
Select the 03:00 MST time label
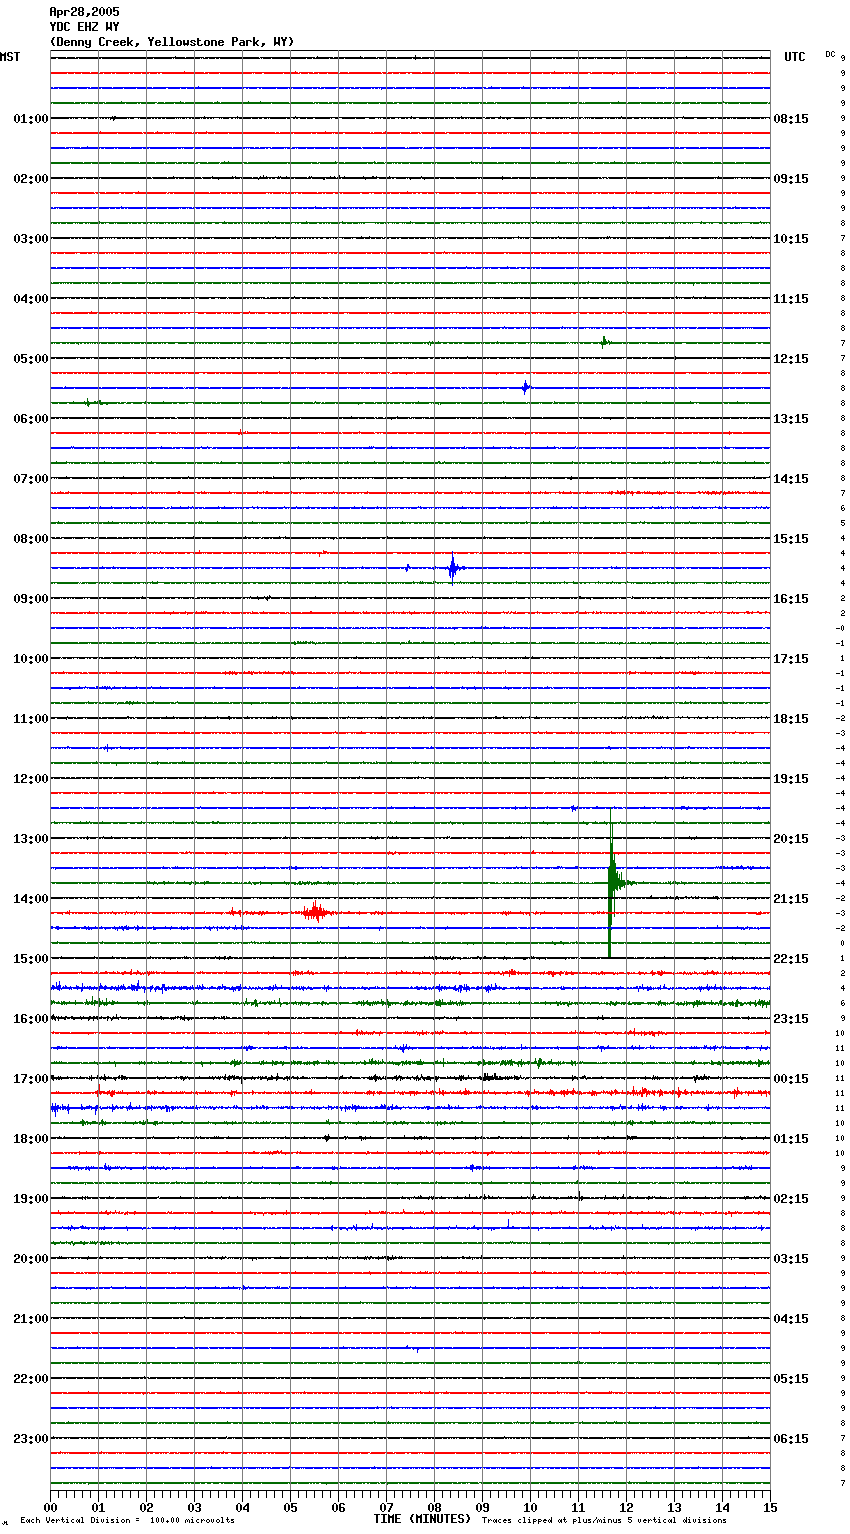pyautogui.click(x=31, y=239)
